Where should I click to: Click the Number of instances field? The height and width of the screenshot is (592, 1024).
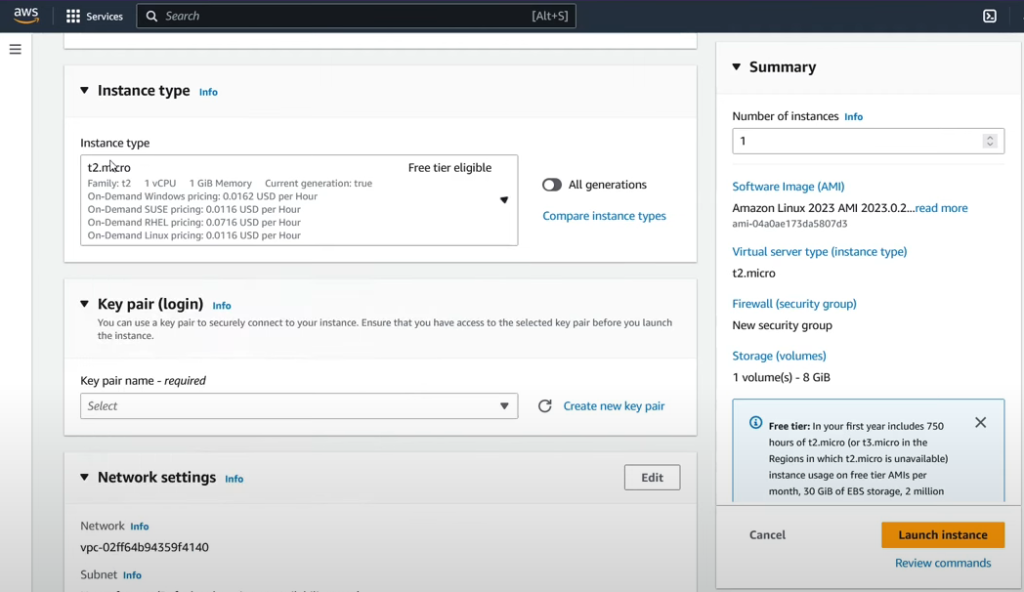point(868,141)
